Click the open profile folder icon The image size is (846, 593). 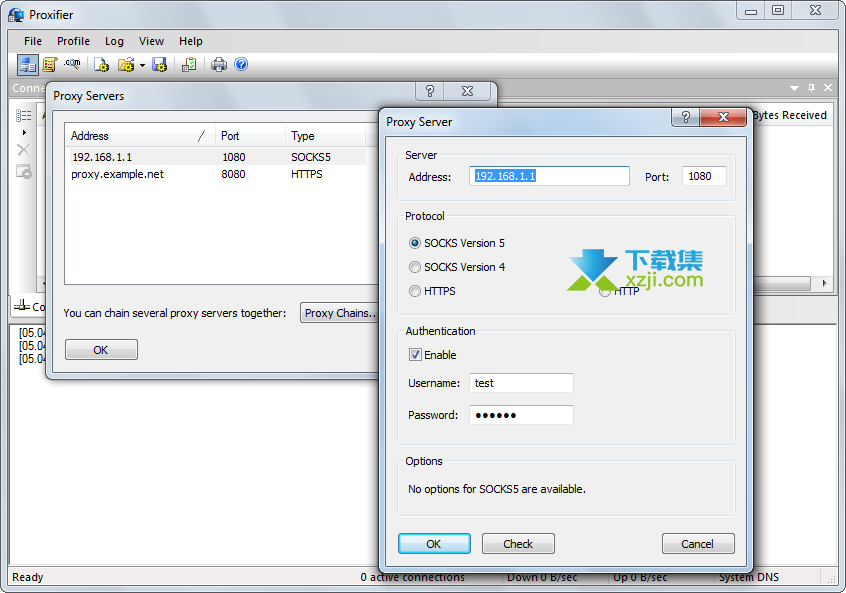pos(126,65)
